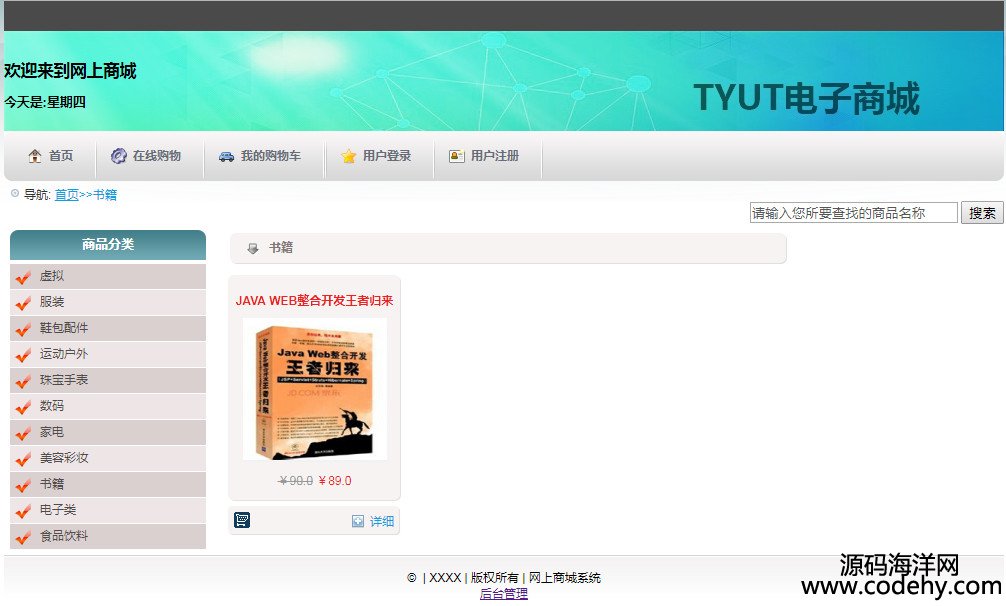The height and width of the screenshot is (606, 1006).
Task: Click the ¥89.0 sale price
Action: (335, 480)
